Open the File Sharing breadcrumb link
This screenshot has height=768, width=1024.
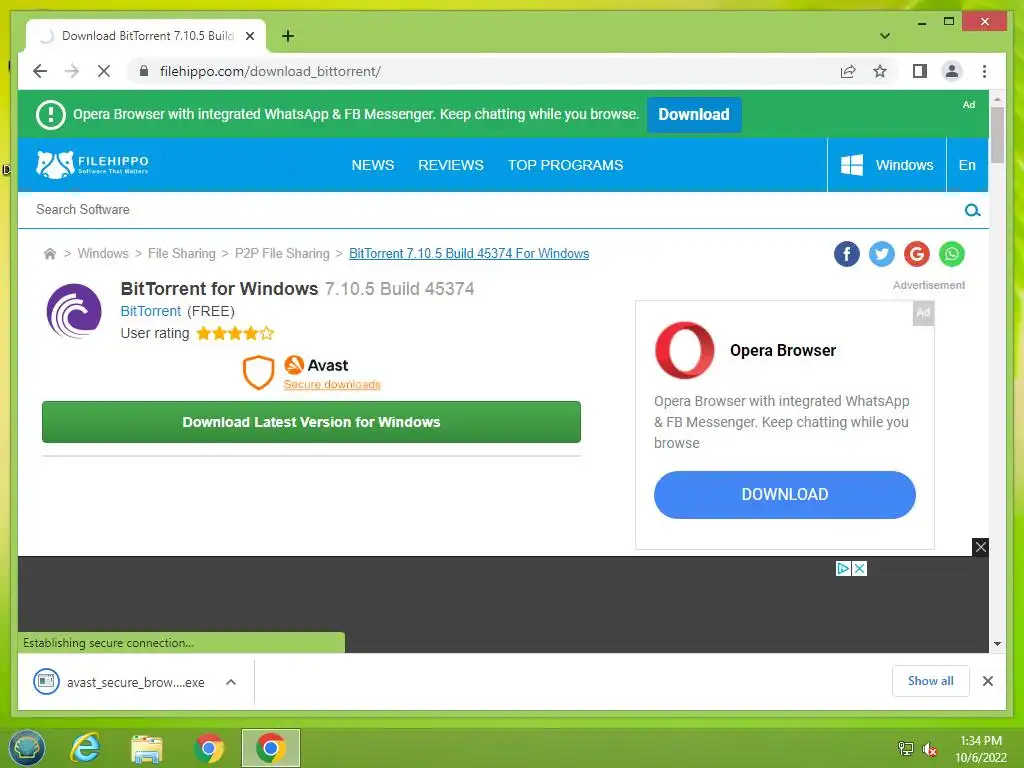[x=182, y=253]
